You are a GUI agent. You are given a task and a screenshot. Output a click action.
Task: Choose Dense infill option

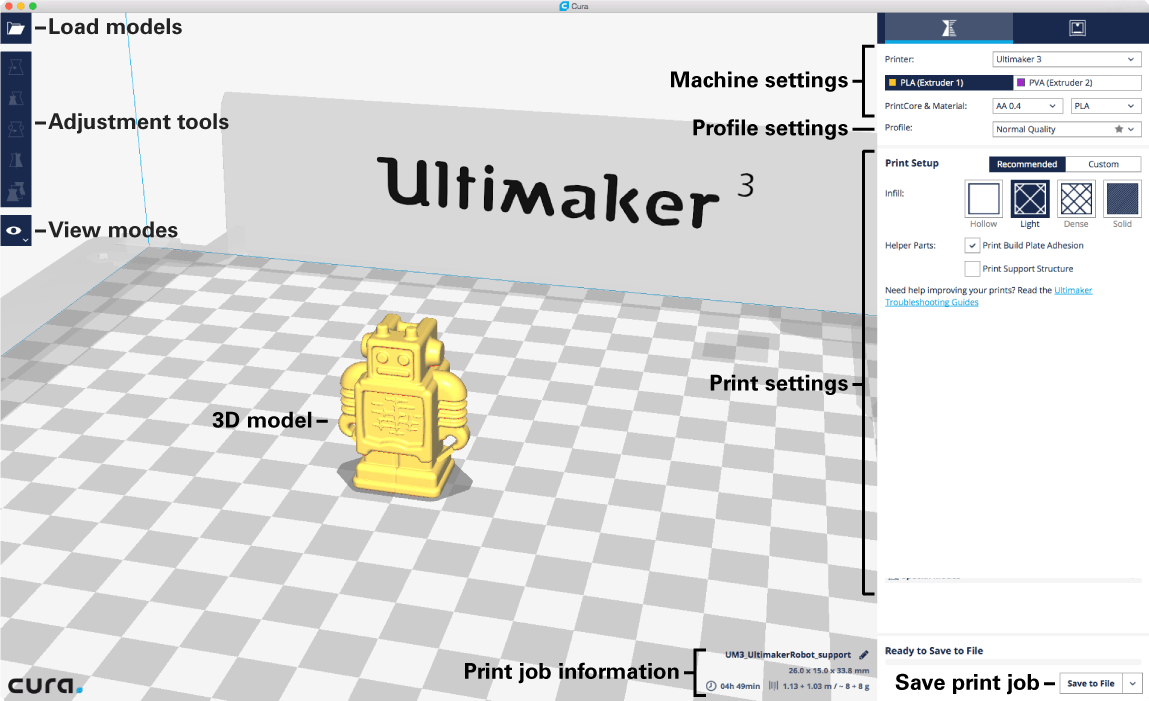(x=1076, y=199)
